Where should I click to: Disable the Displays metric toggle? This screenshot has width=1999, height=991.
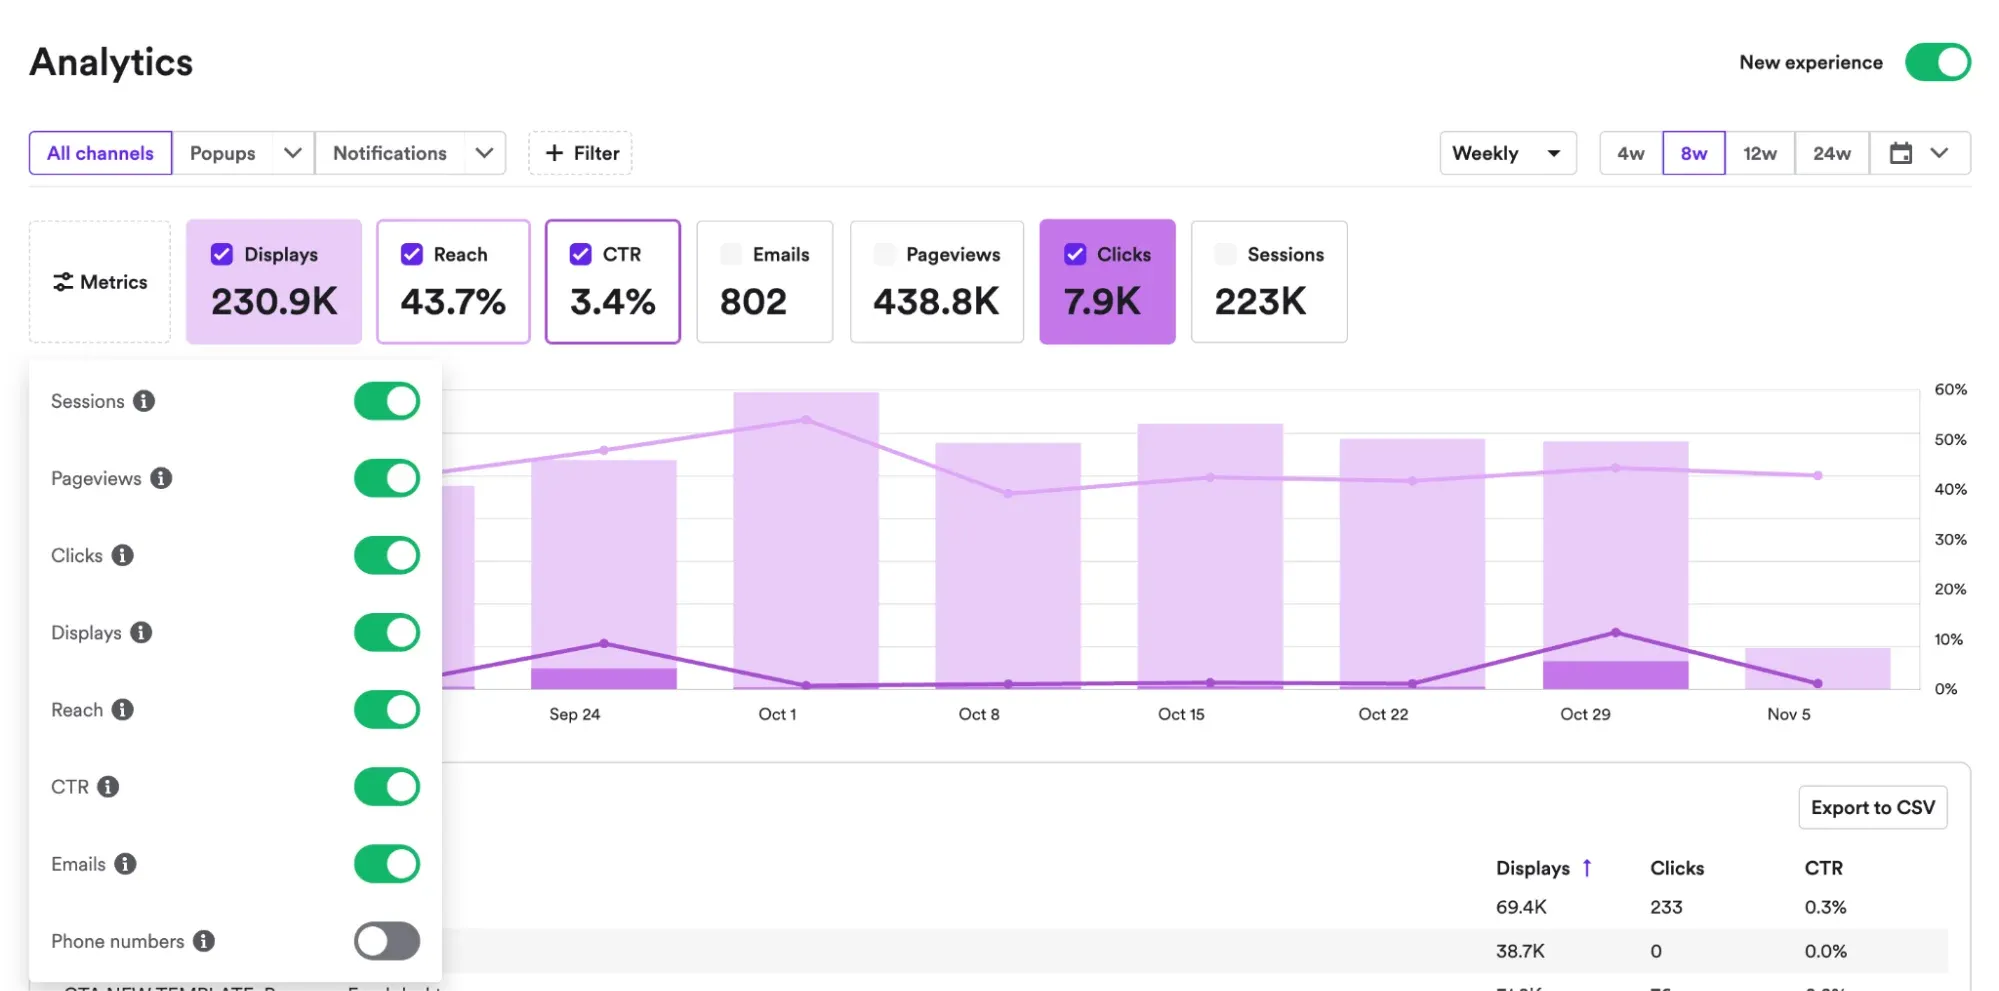387,632
